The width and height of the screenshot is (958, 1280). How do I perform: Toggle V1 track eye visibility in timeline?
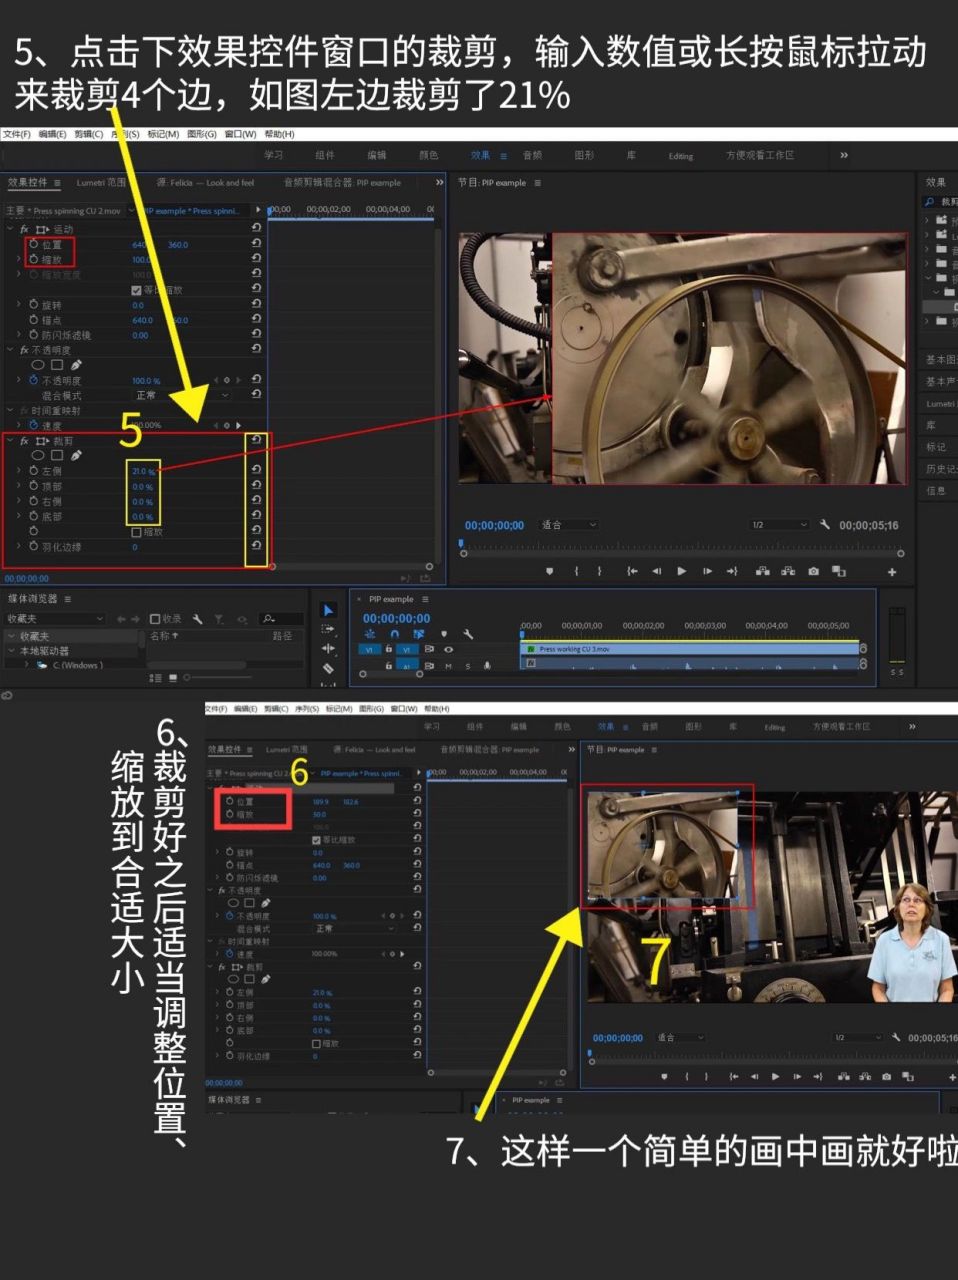448,649
